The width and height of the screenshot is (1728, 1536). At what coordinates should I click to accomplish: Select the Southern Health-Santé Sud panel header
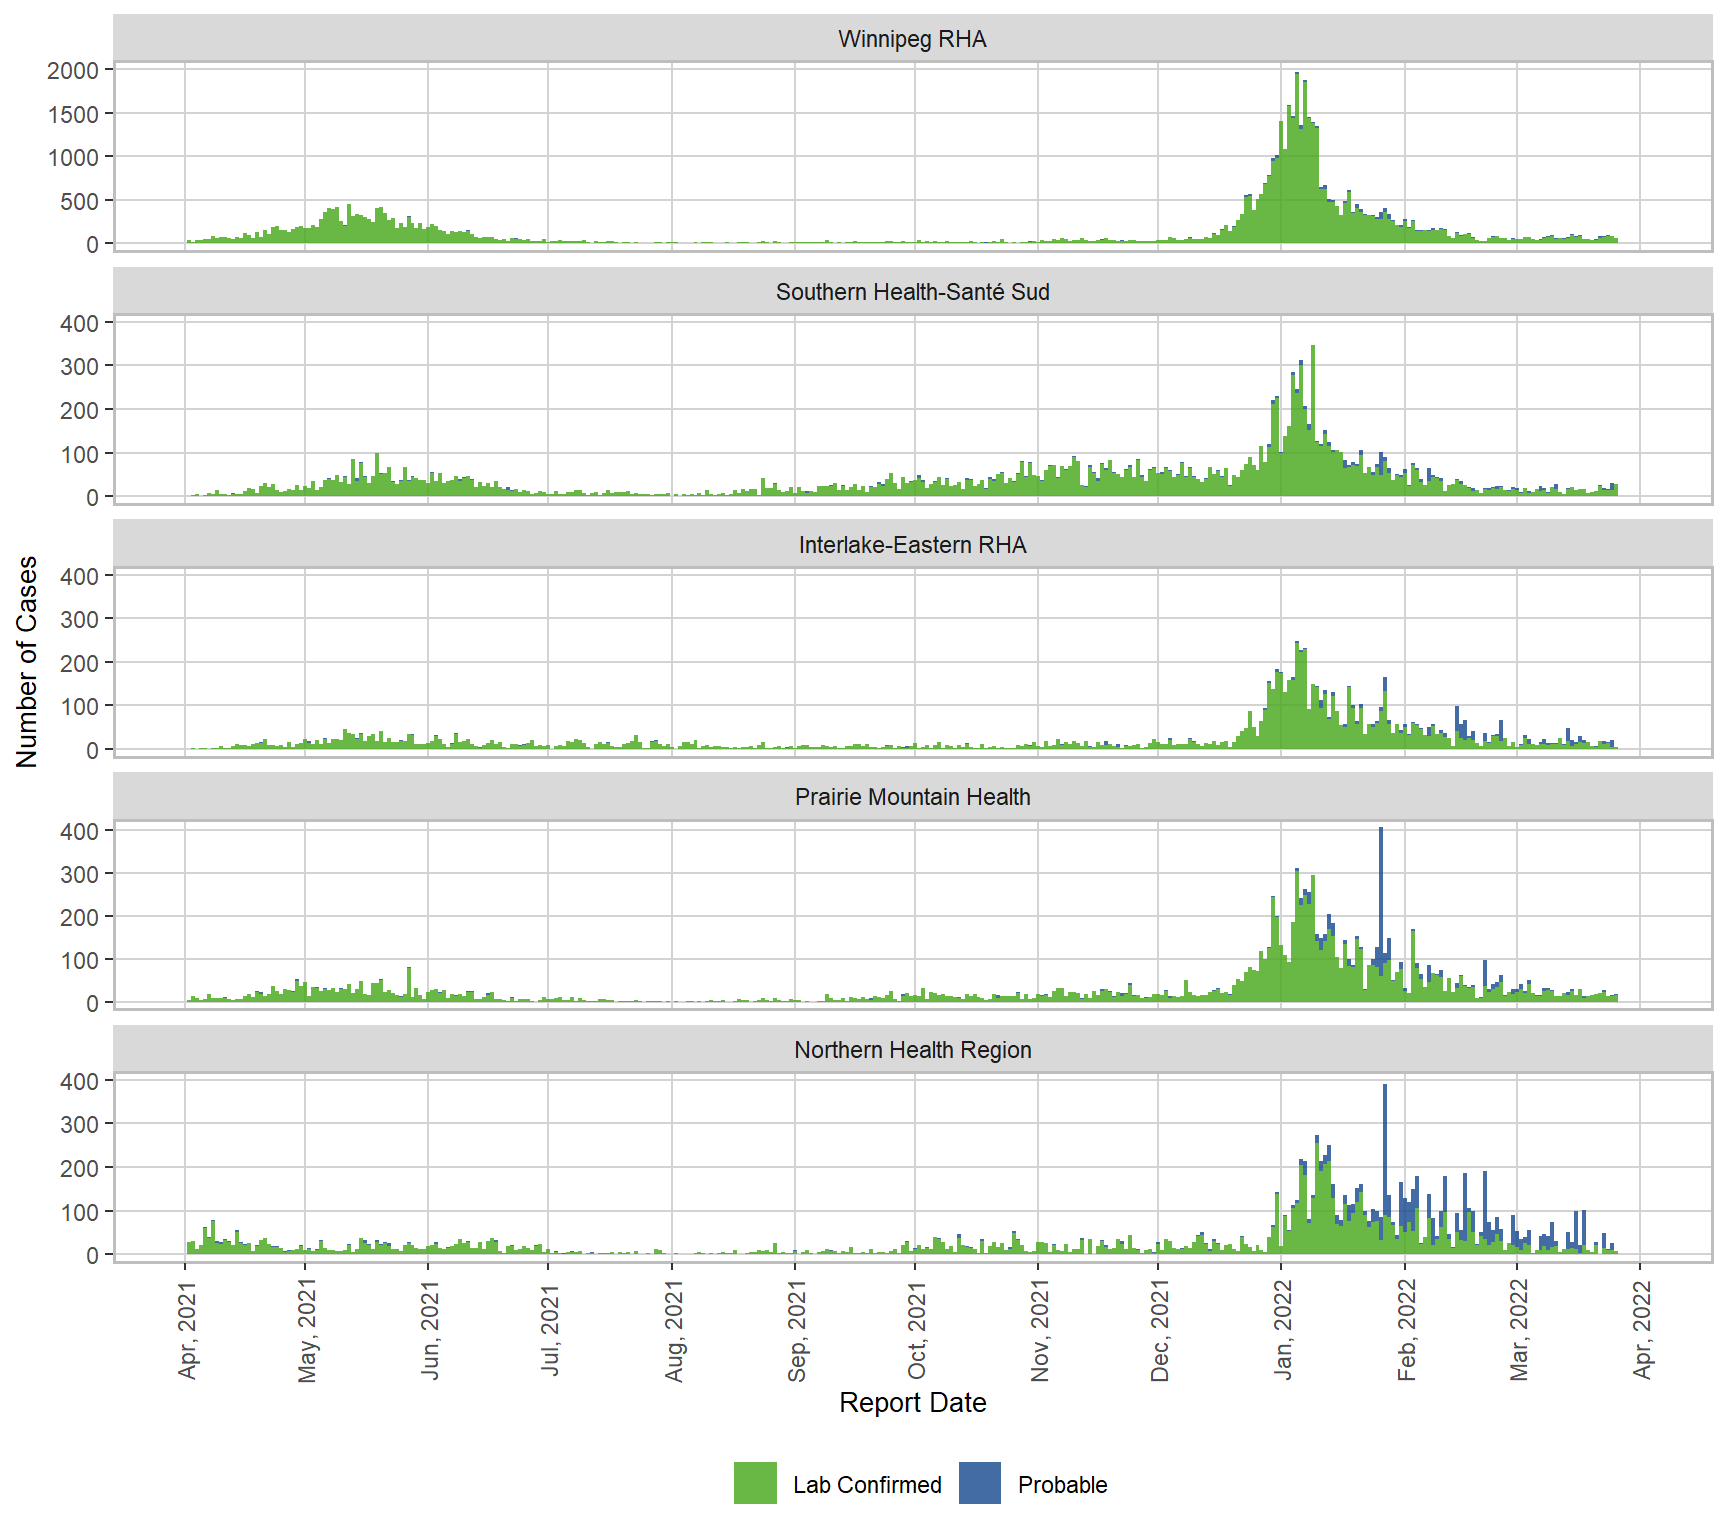click(912, 292)
